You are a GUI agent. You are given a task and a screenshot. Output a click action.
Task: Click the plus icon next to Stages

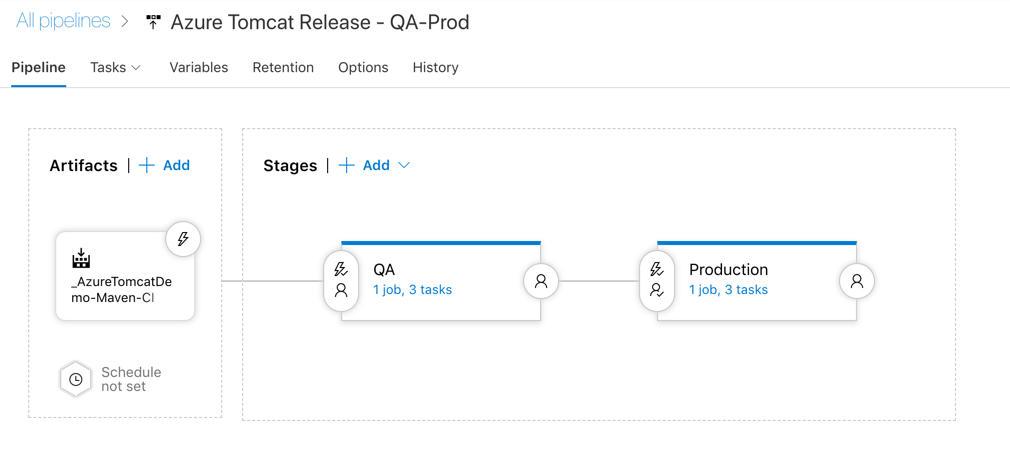pyautogui.click(x=347, y=166)
